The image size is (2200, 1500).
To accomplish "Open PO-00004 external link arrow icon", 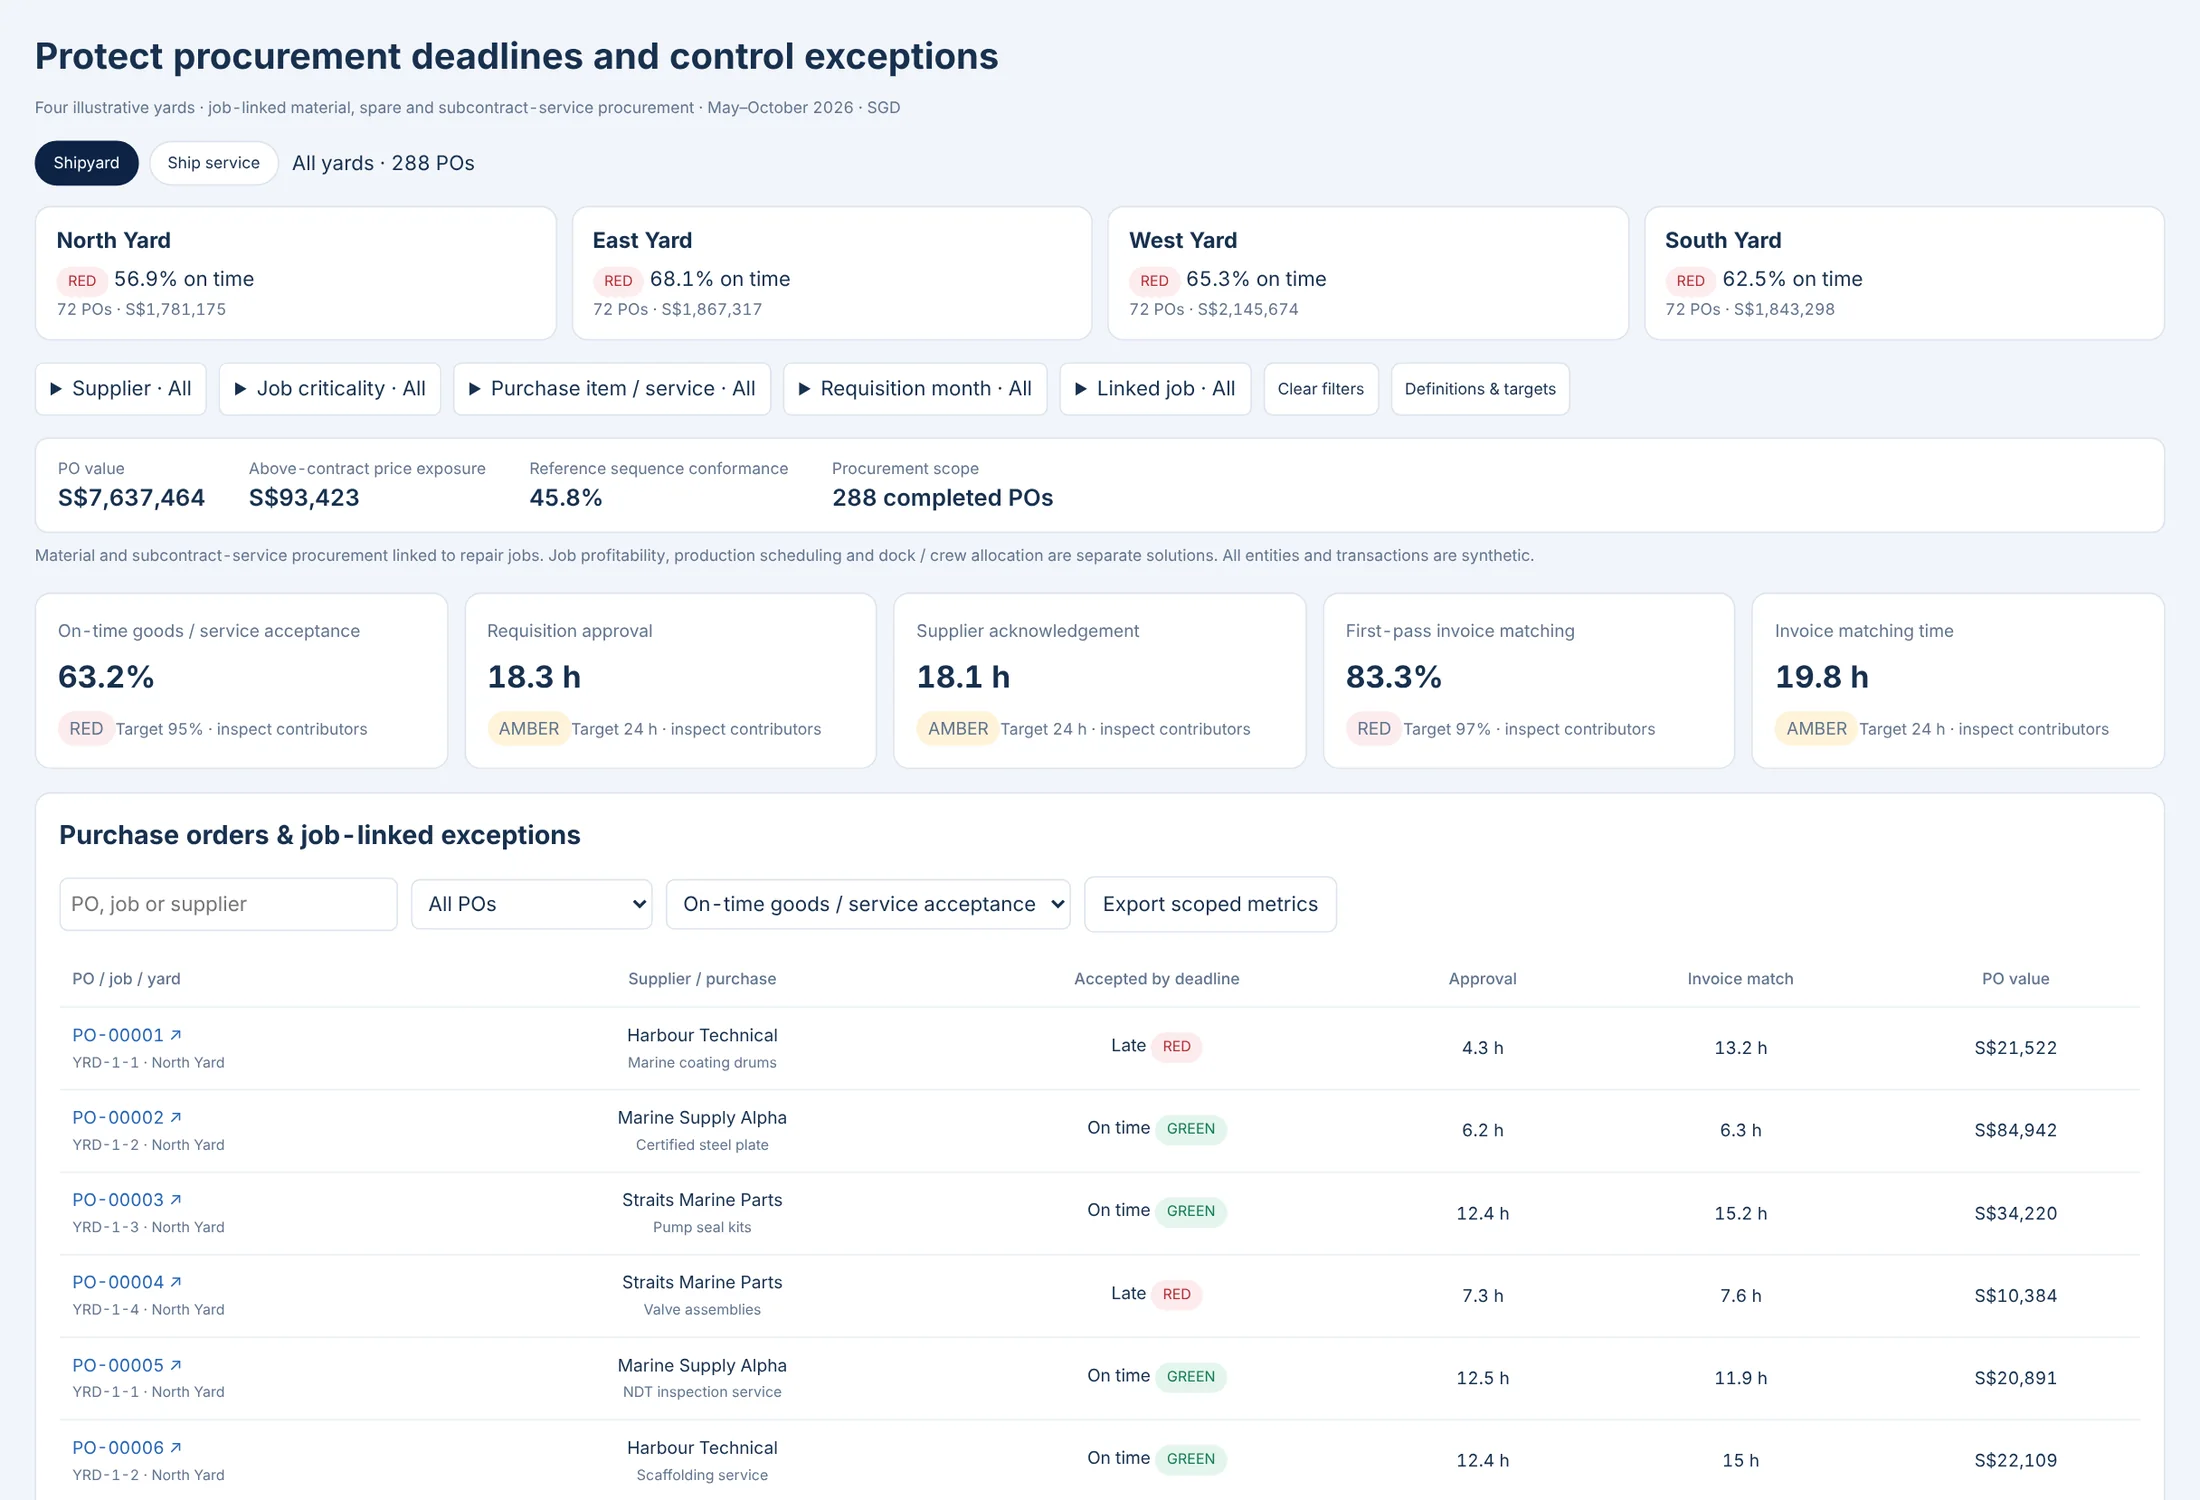I will click(176, 1282).
